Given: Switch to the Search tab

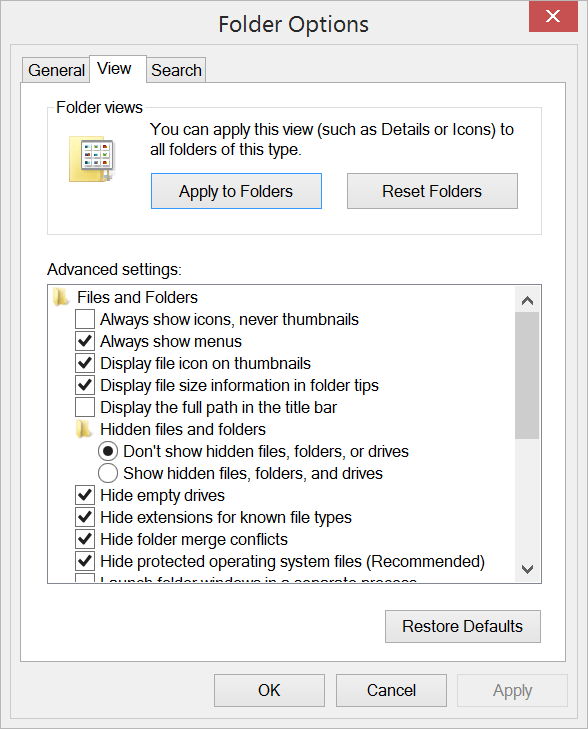Looking at the screenshot, I should [176, 70].
